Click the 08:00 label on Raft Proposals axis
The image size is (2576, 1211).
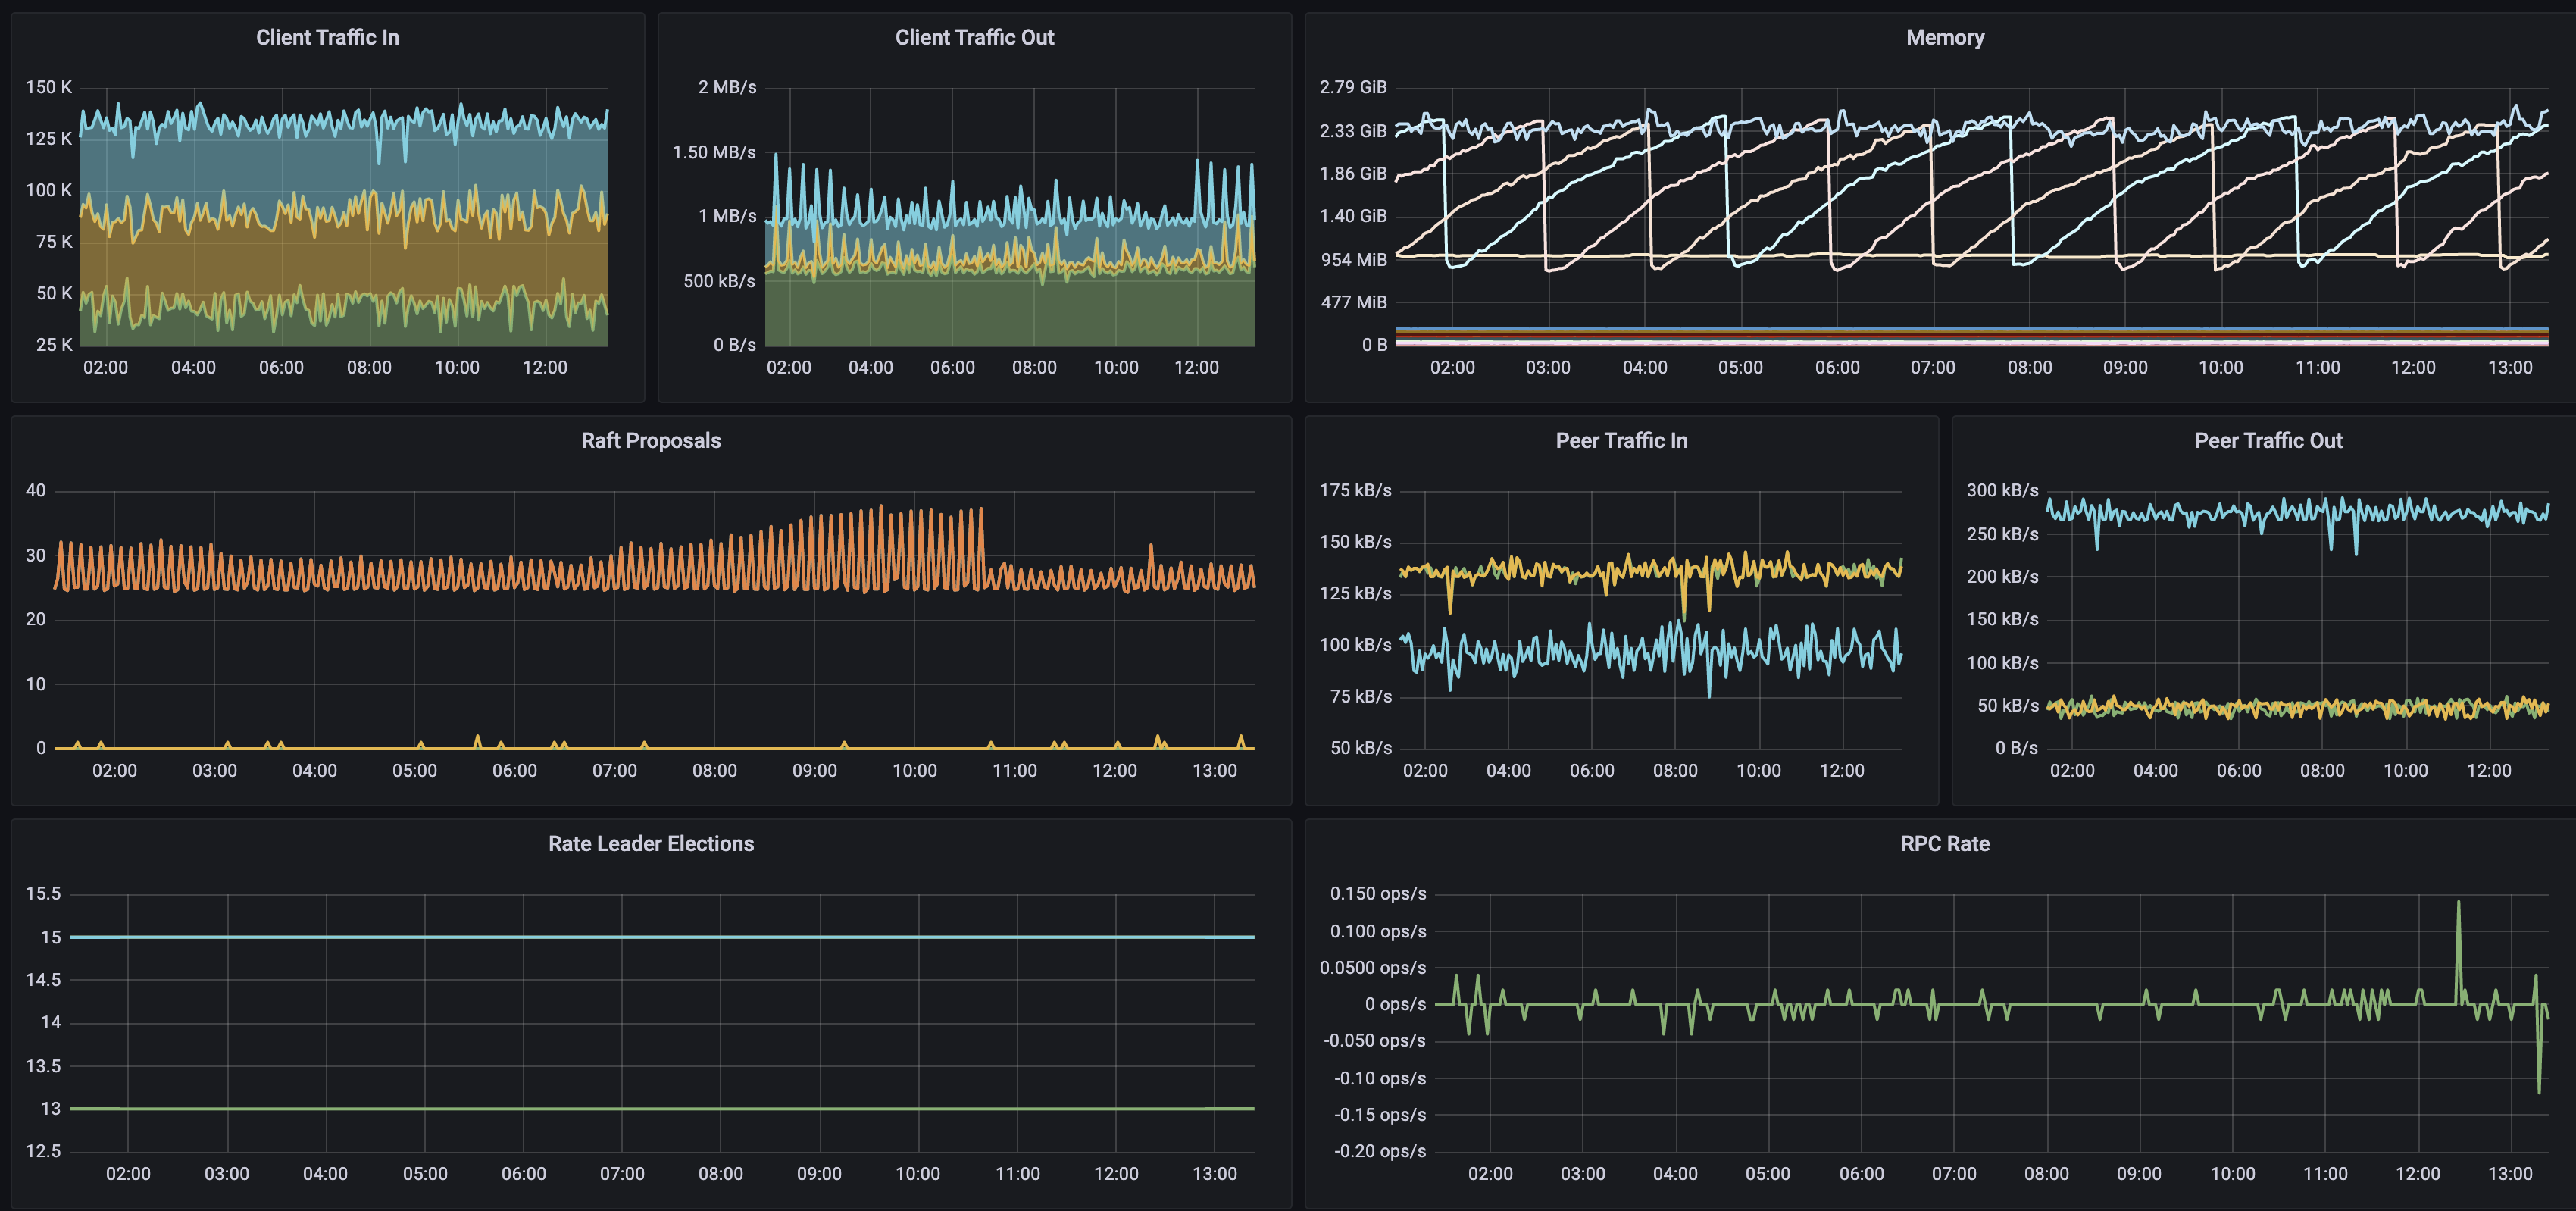tap(714, 770)
